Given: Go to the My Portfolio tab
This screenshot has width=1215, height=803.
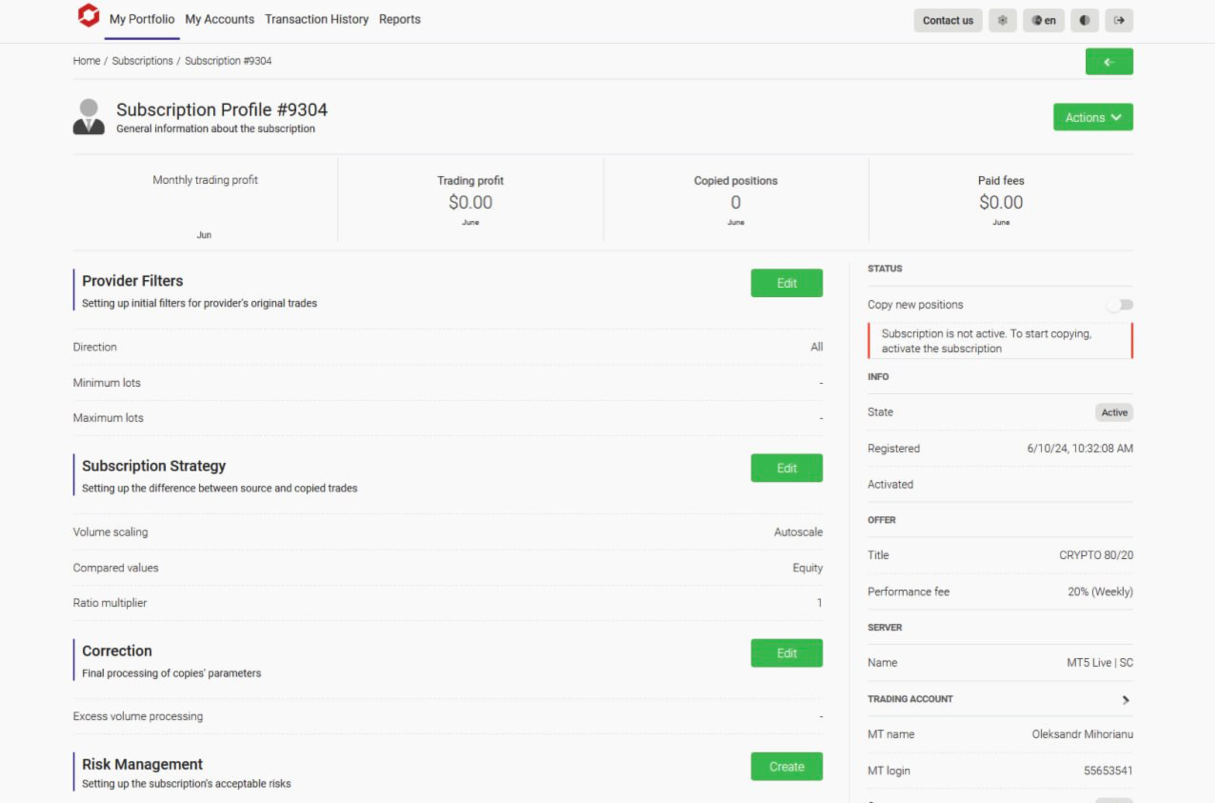Looking at the screenshot, I should point(142,19).
